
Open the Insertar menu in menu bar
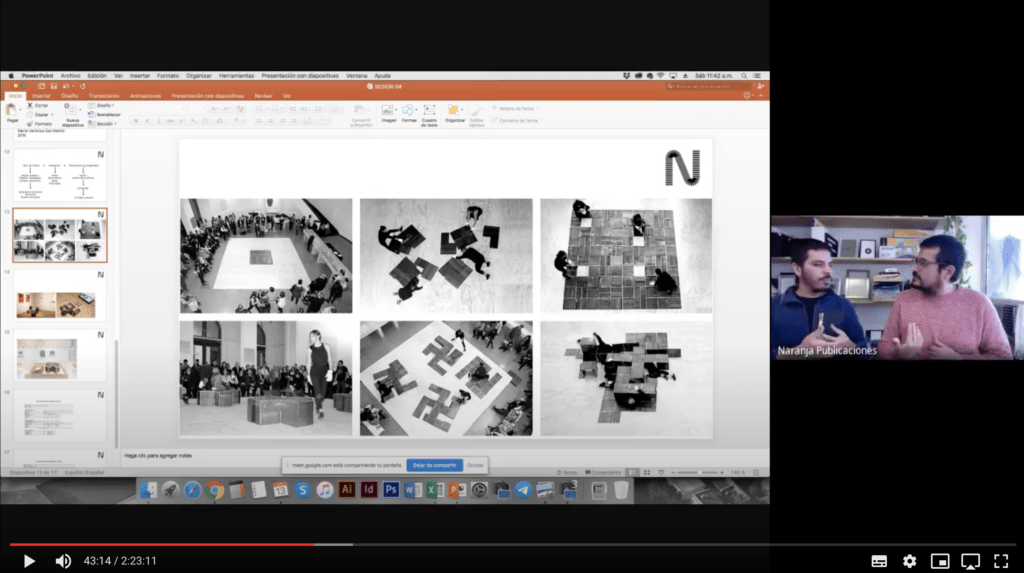pyautogui.click(x=140, y=76)
